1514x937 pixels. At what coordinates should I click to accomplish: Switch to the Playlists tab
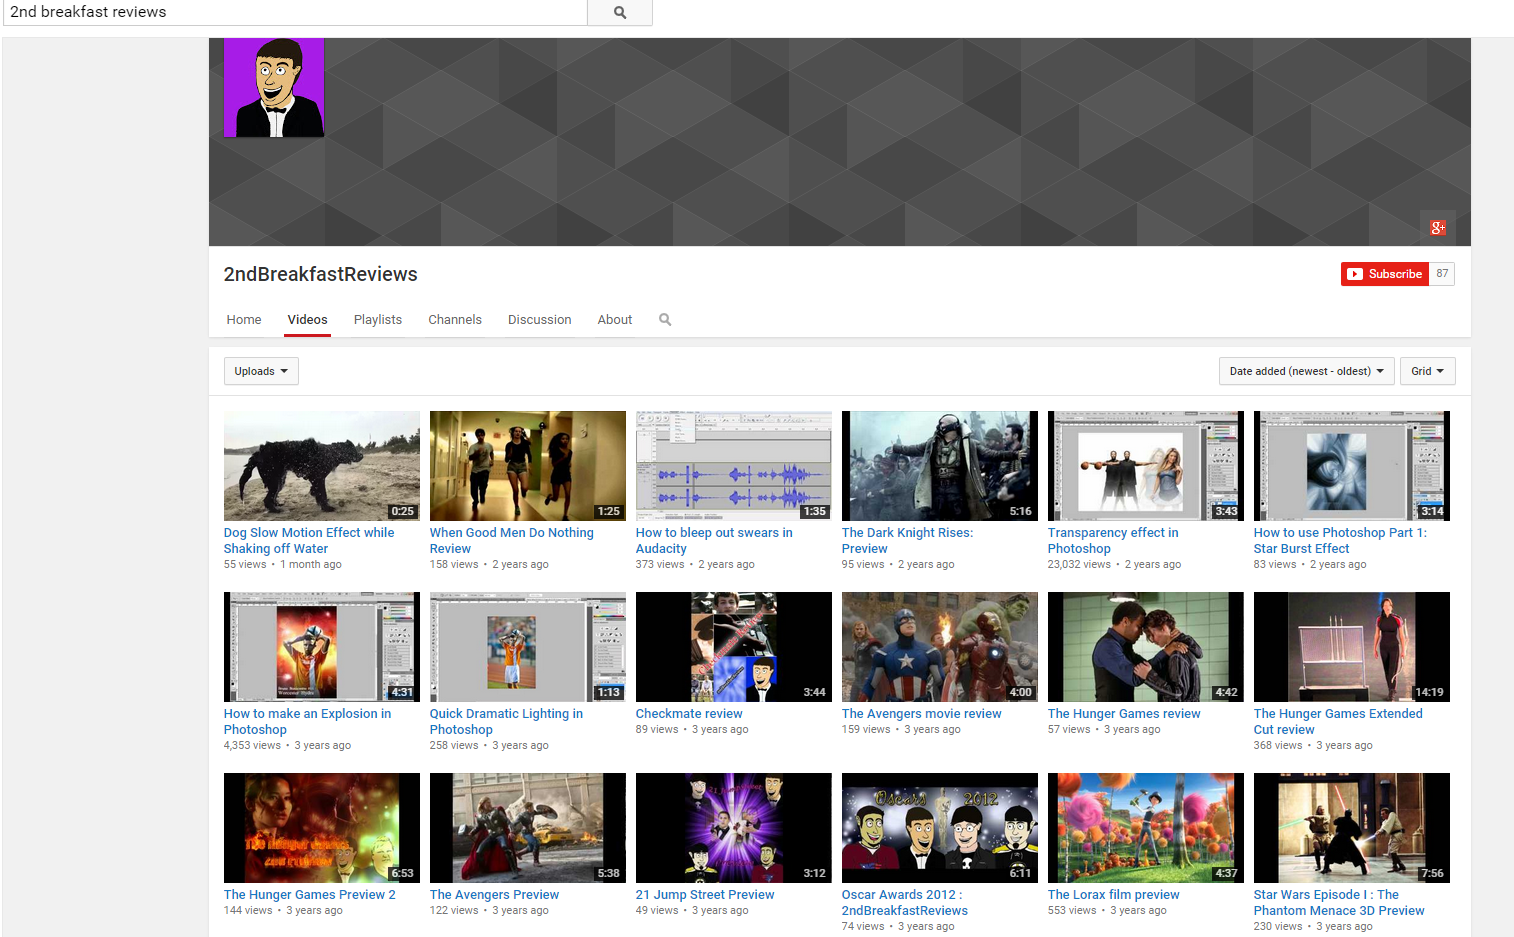(x=378, y=320)
